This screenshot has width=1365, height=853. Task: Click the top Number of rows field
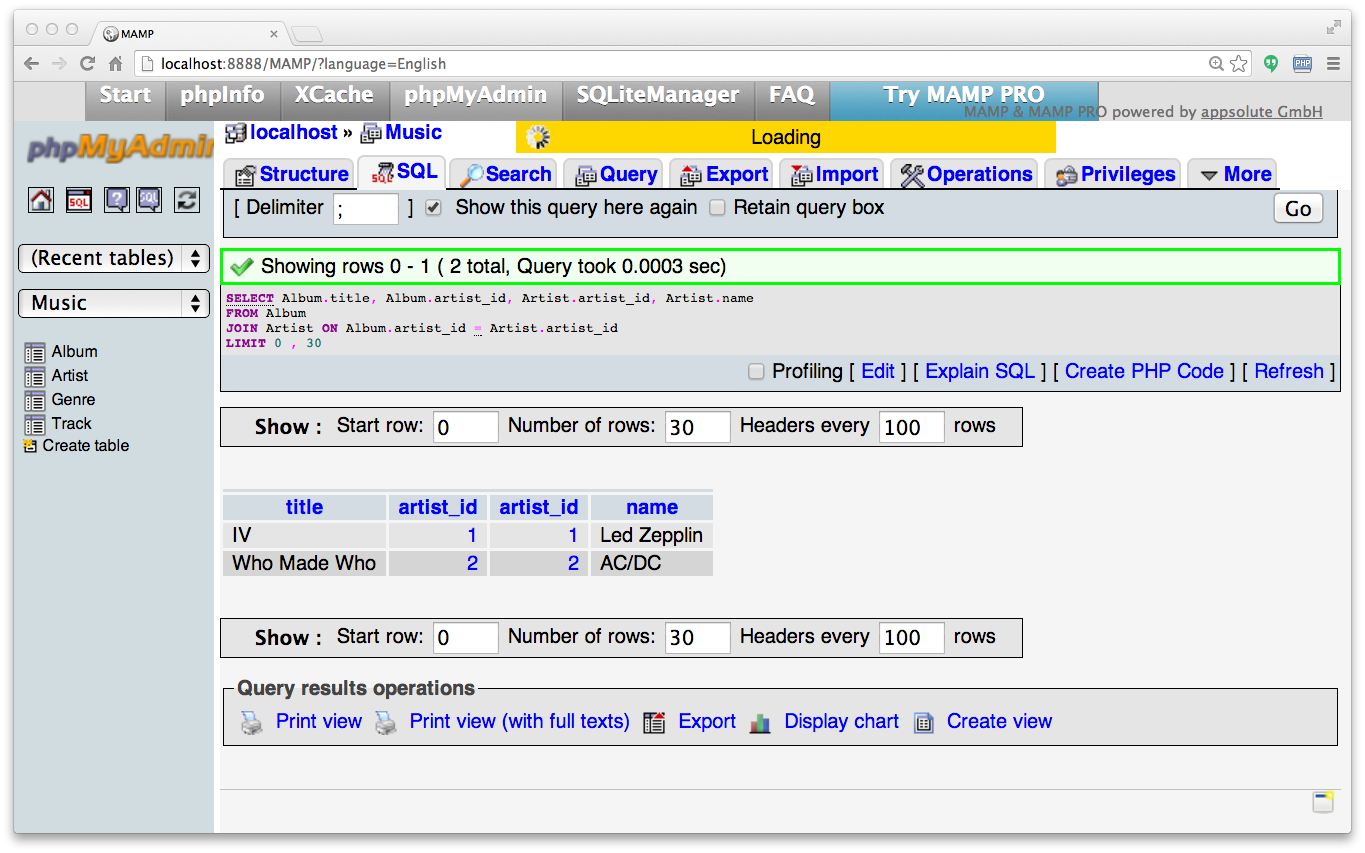(698, 427)
